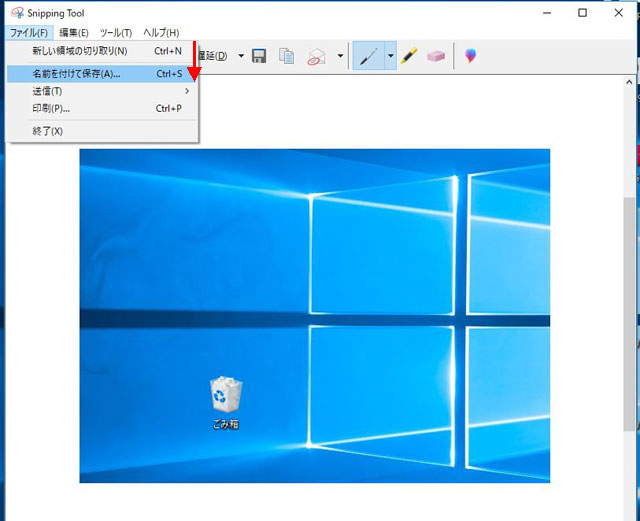This screenshot has width=640, height=521.
Task: Open the ファイル(F) menu
Action: click(29, 33)
